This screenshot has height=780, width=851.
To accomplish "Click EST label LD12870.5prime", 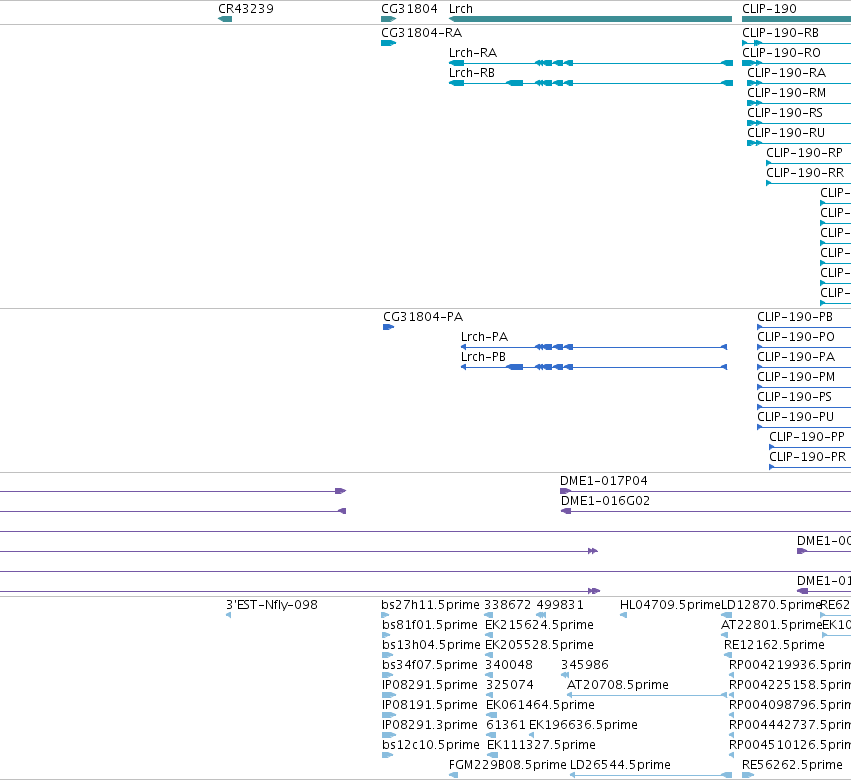I will tap(771, 605).
